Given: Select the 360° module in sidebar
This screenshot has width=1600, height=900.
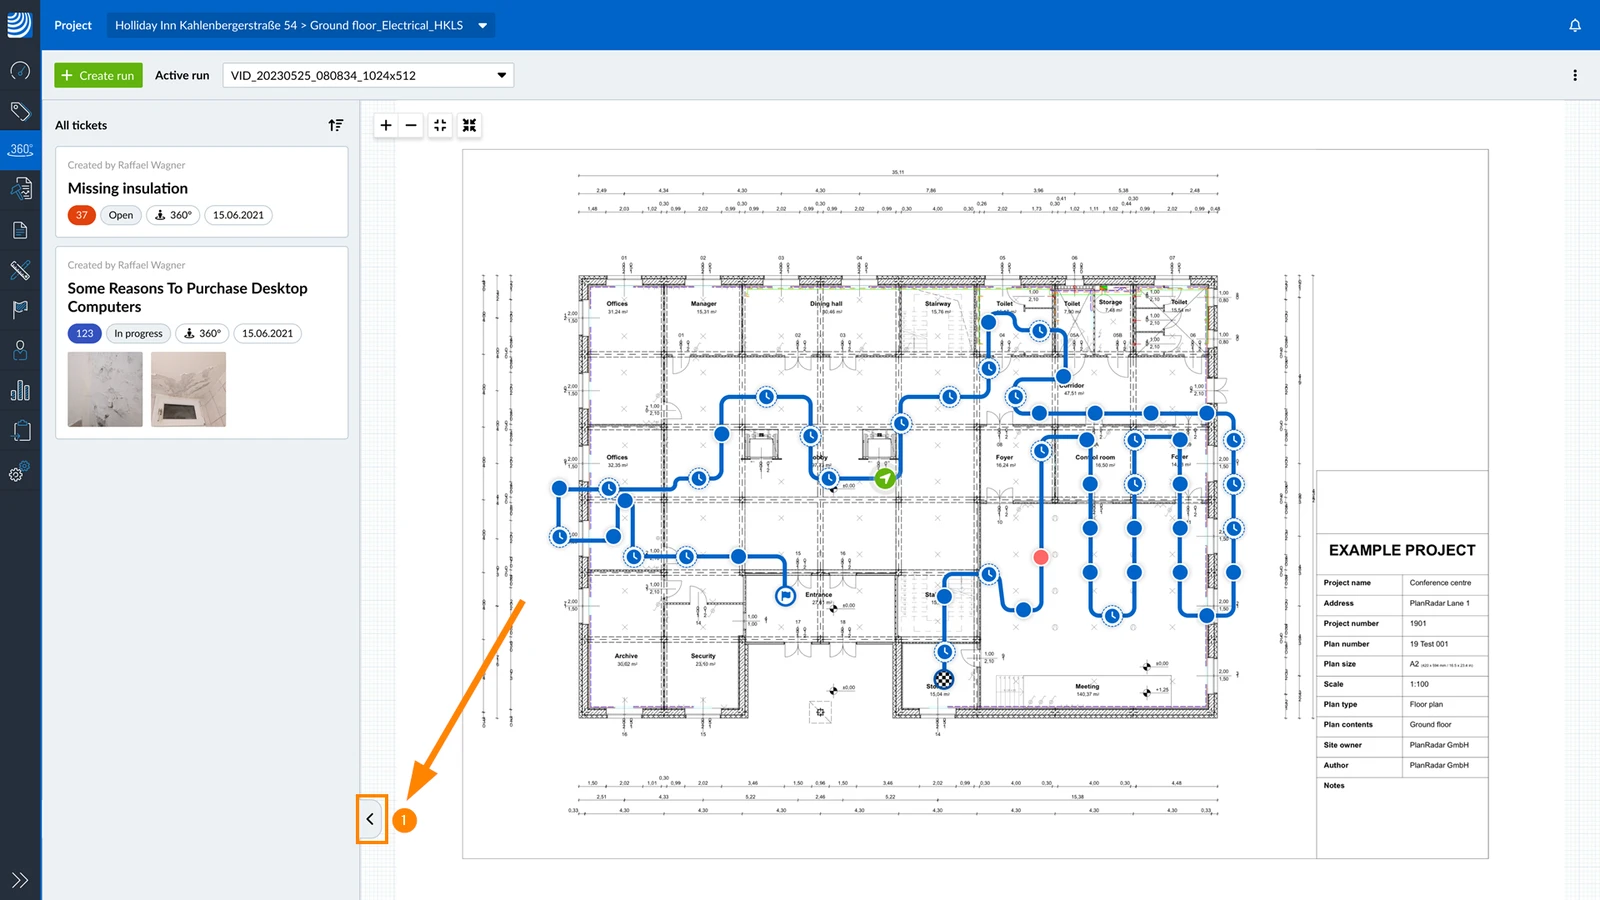Looking at the screenshot, I should (20, 149).
